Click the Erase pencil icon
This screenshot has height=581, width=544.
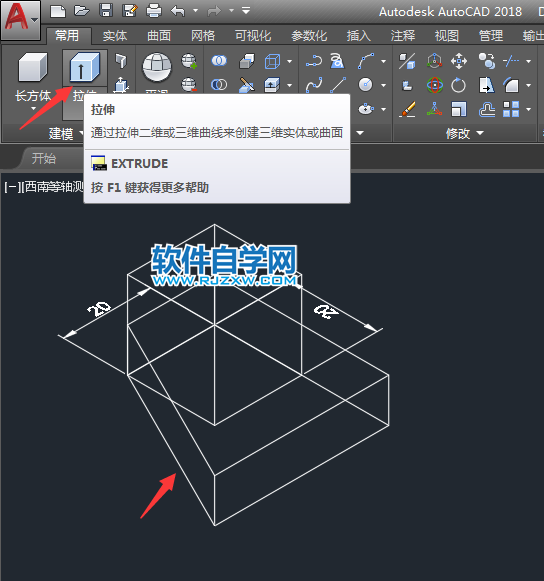(407, 109)
